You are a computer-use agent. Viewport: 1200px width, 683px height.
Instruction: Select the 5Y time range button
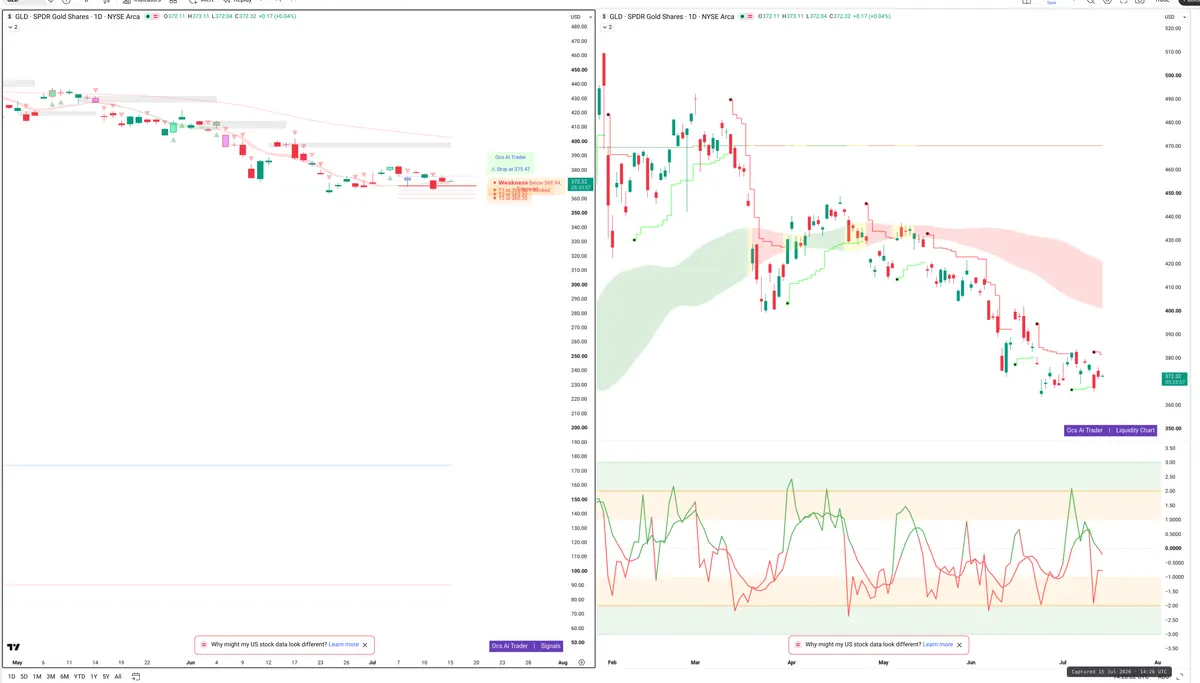coord(106,677)
